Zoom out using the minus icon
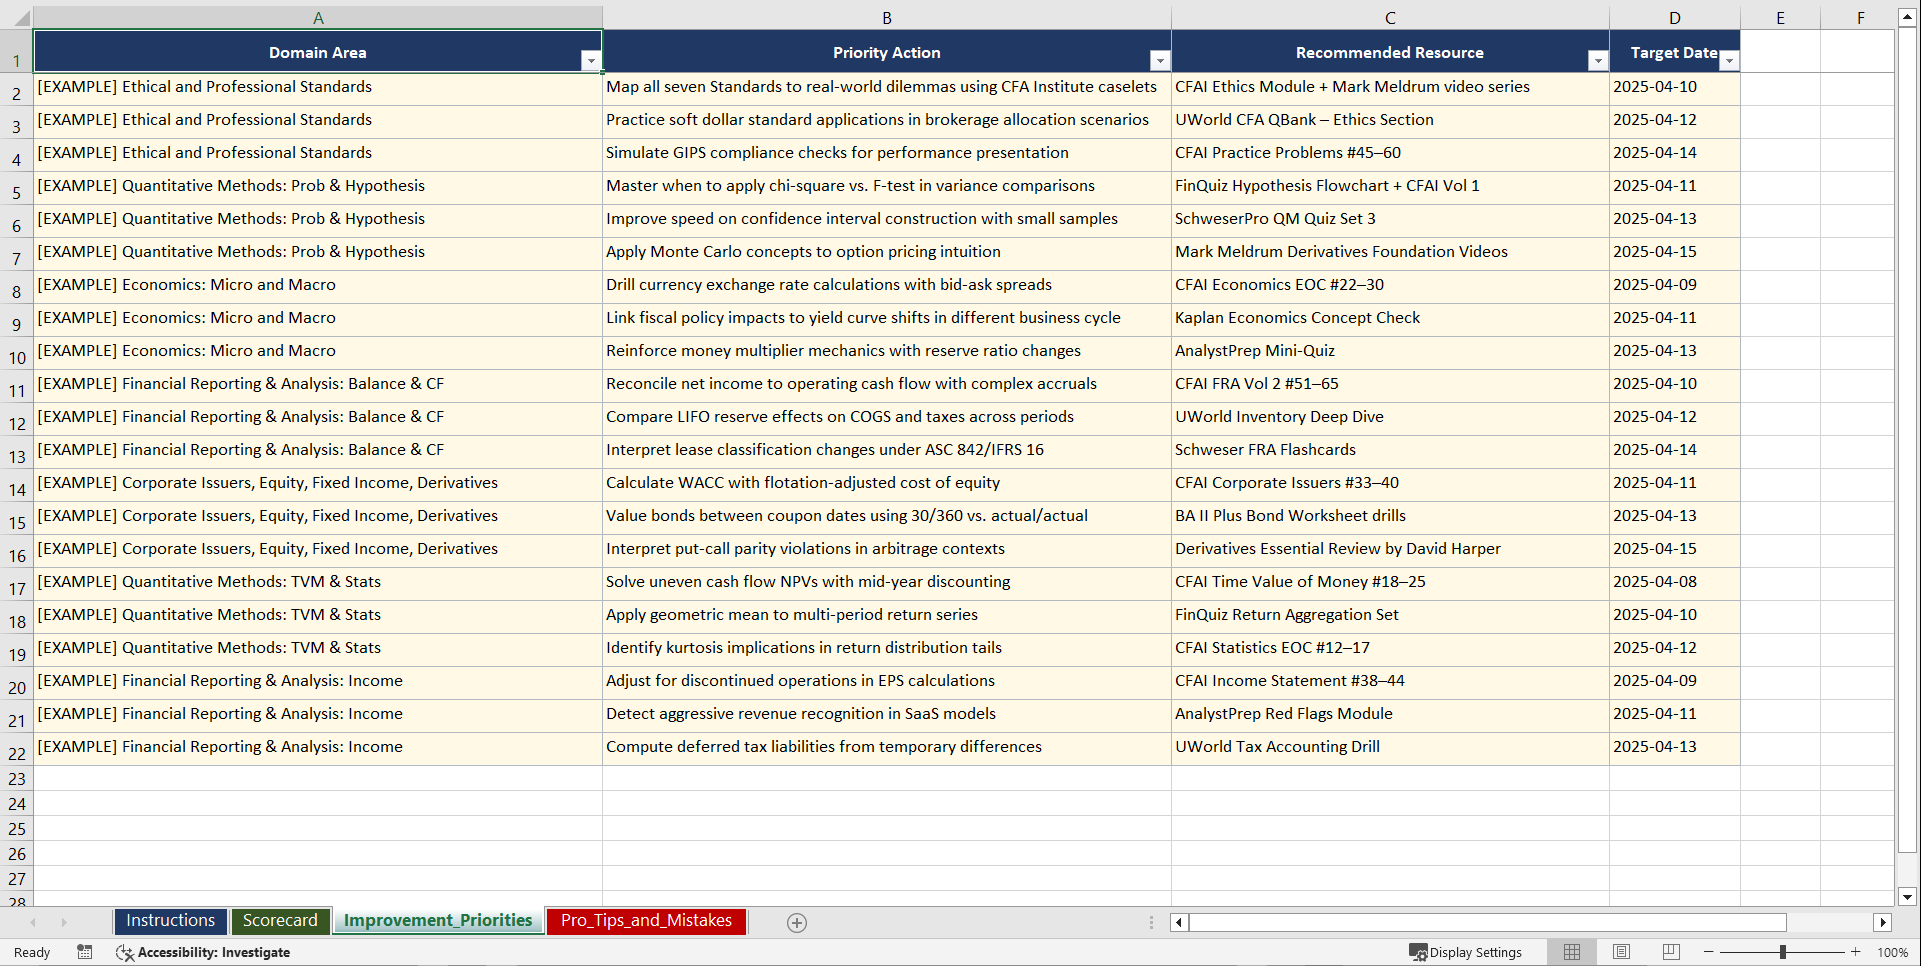 pyautogui.click(x=1709, y=952)
